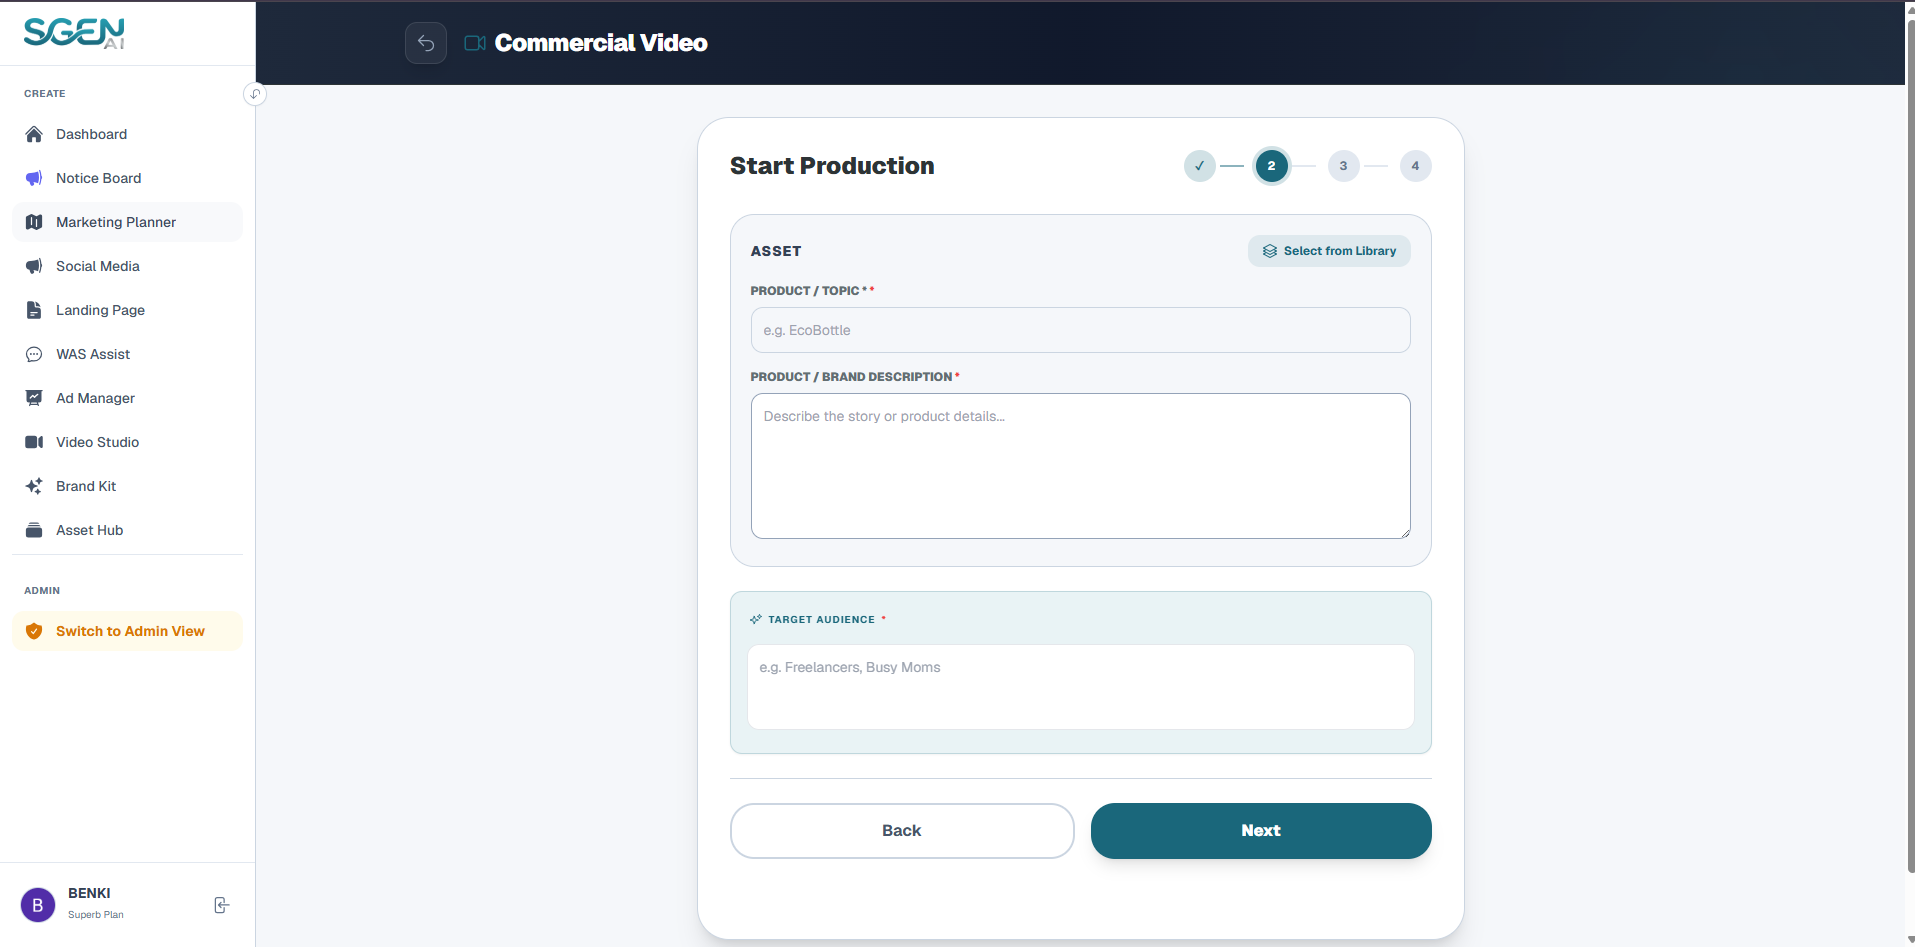Click the description textarea resize handle
Image resolution: width=1915 pixels, height=947 pixels.
1405,533
